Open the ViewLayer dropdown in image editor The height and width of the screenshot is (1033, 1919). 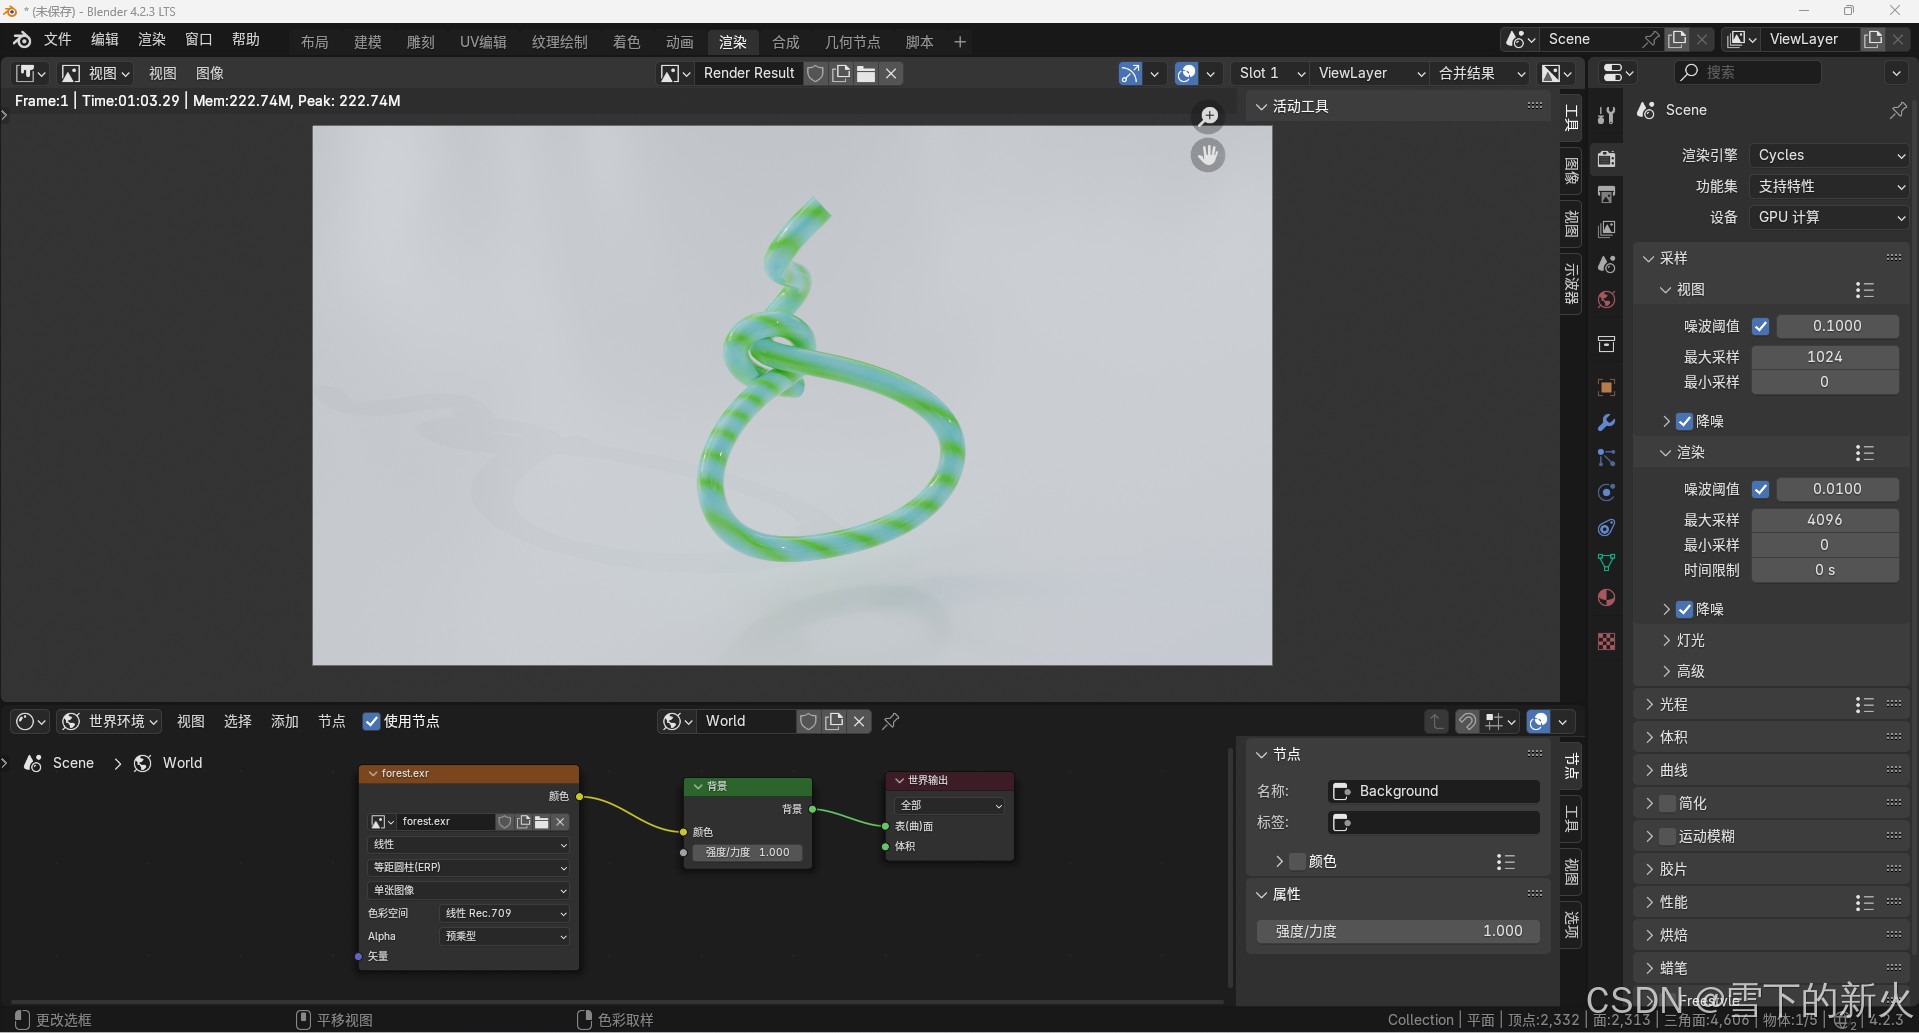click(1369, 73)
